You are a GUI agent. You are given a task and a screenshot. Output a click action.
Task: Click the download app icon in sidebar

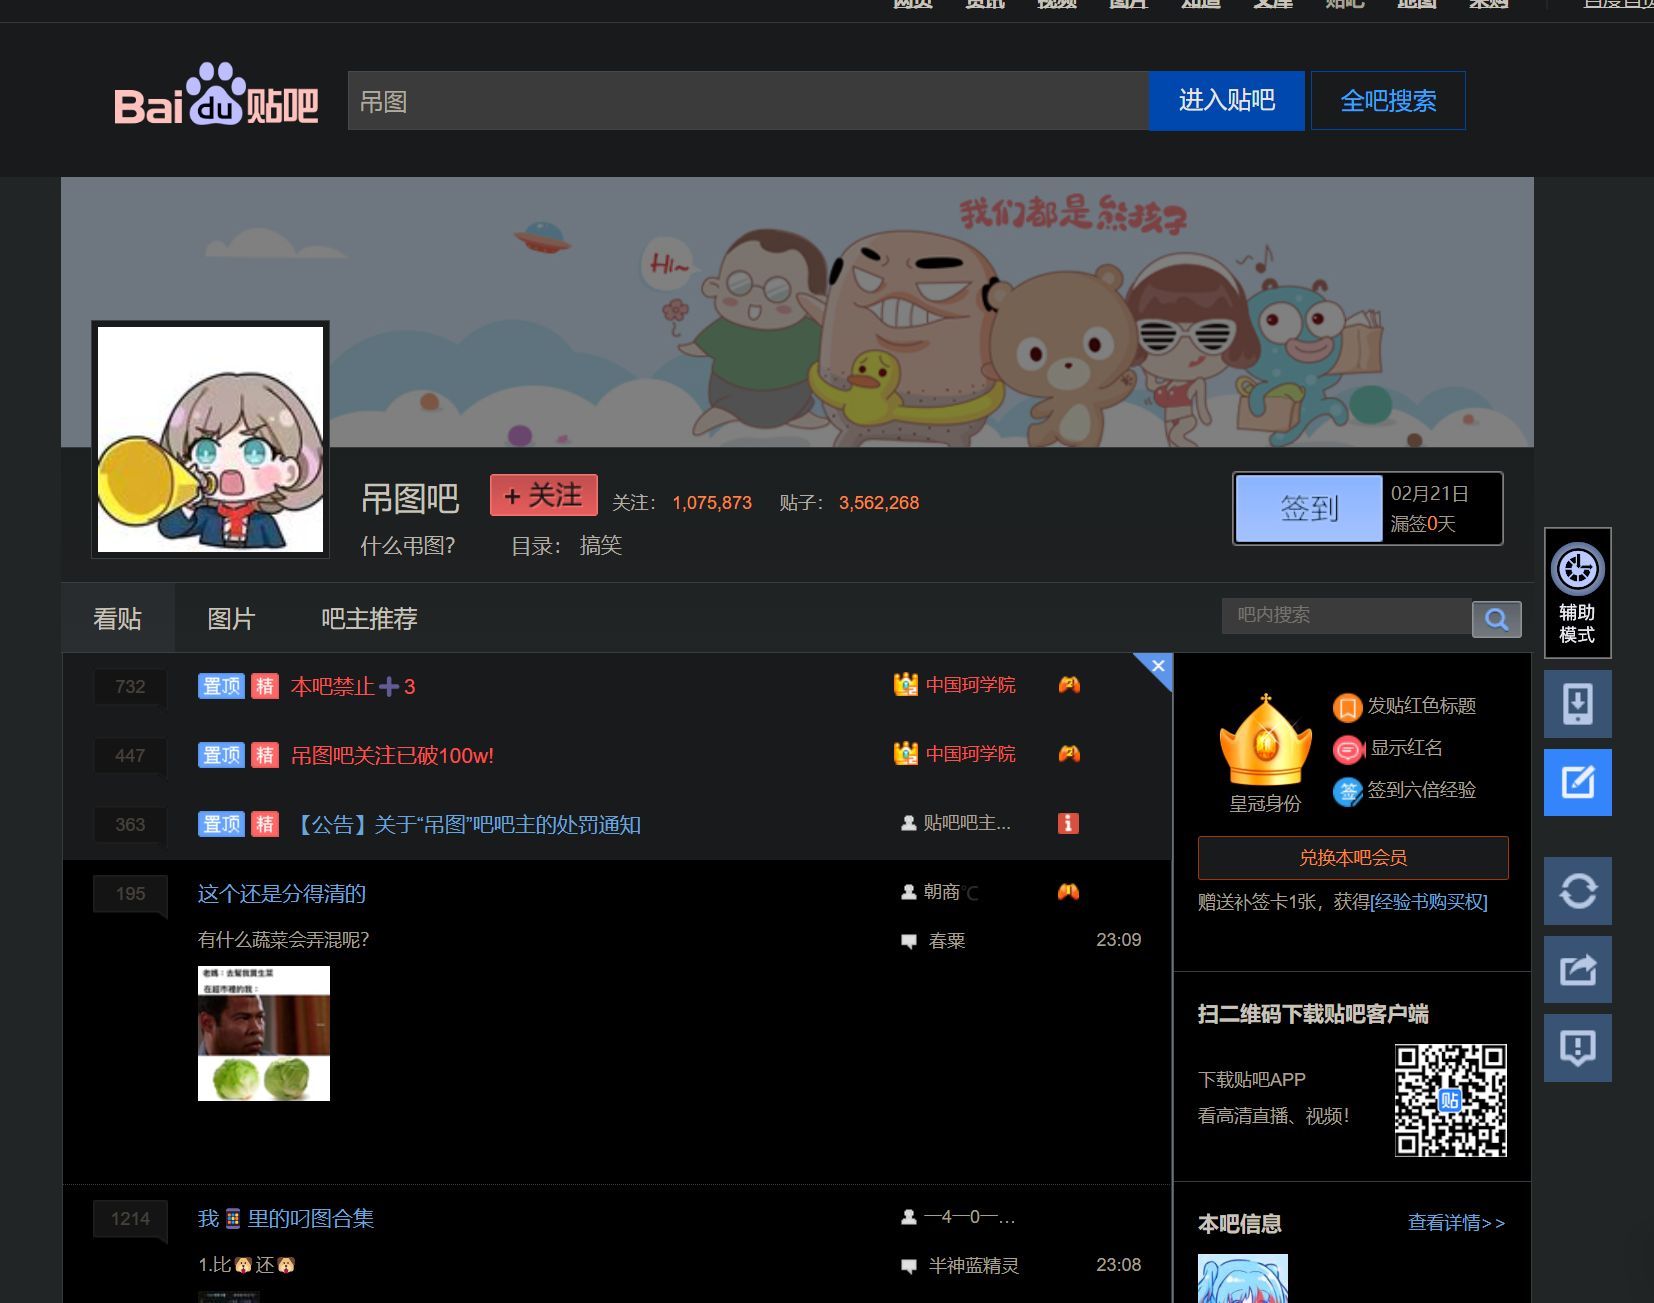click(x=1577, y=704)
